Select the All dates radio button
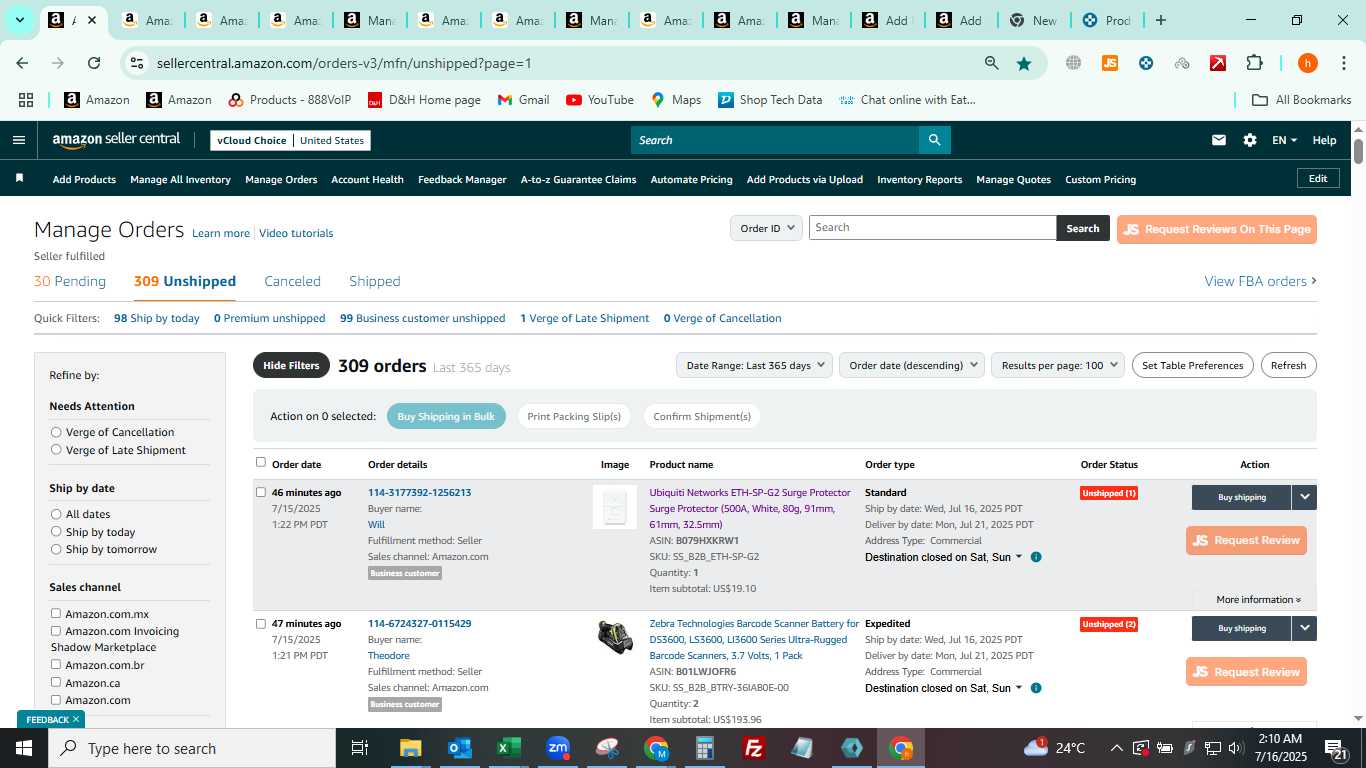Screen dimensions: 1366x768 coord(56,514)
